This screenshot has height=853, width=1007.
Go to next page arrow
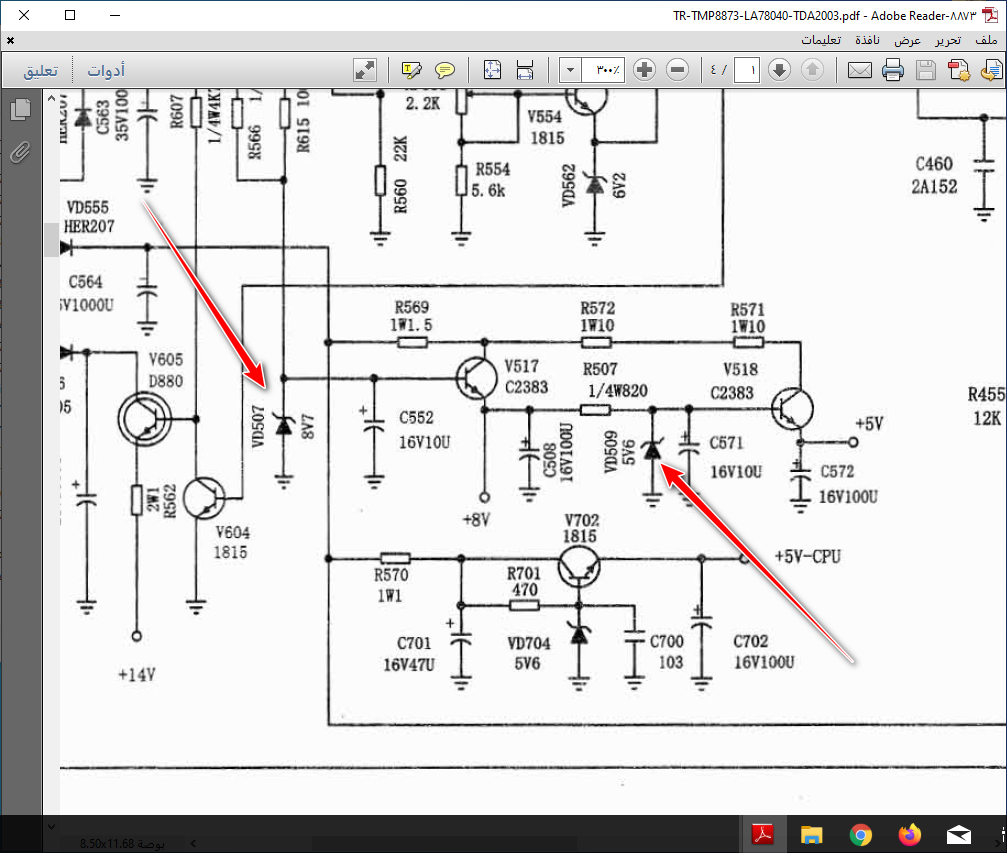(x=779, y=69)
